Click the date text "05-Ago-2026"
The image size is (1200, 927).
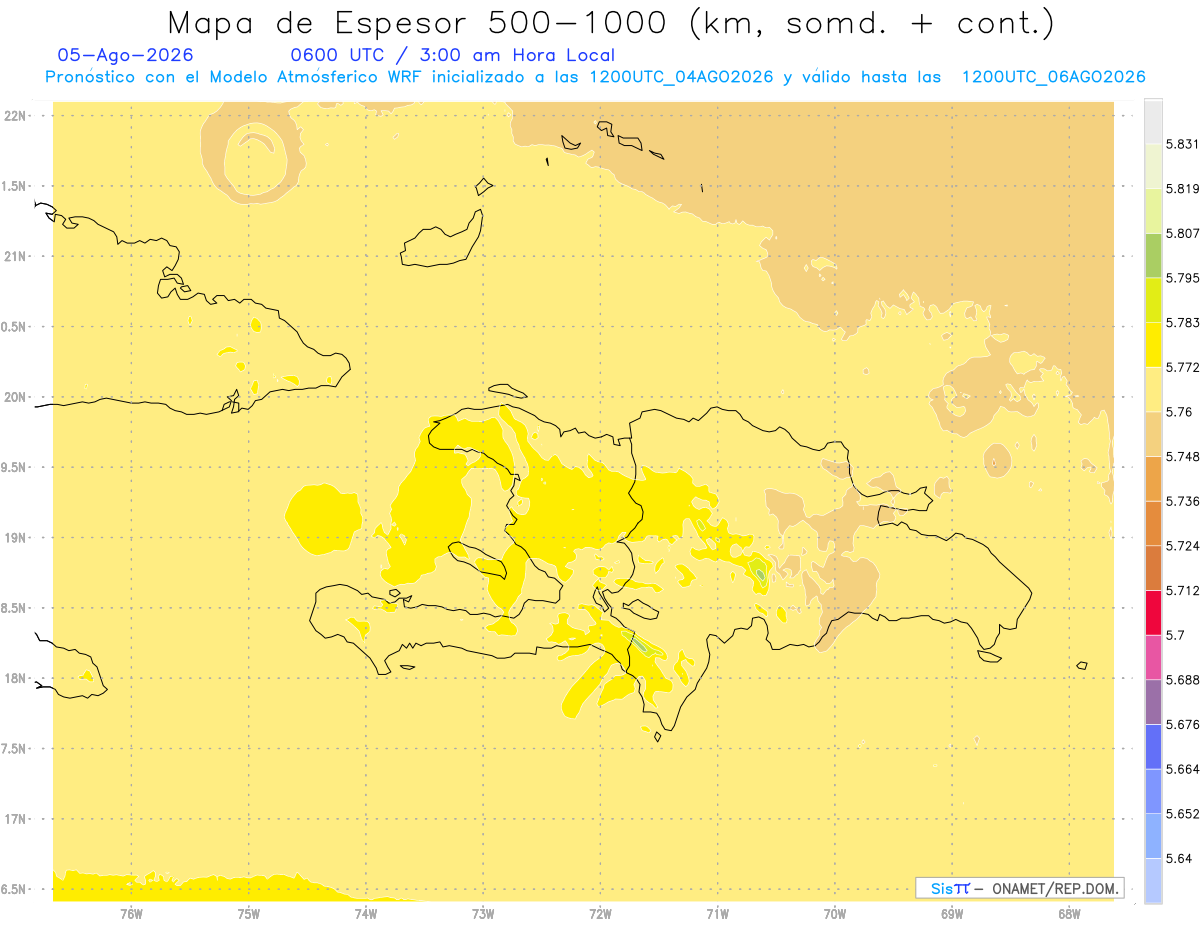(x=126, y=55)
